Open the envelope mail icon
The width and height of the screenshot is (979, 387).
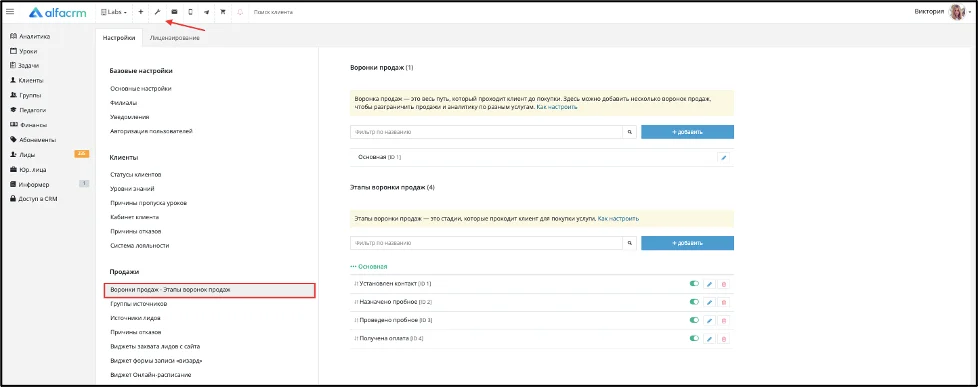(174, 12)
